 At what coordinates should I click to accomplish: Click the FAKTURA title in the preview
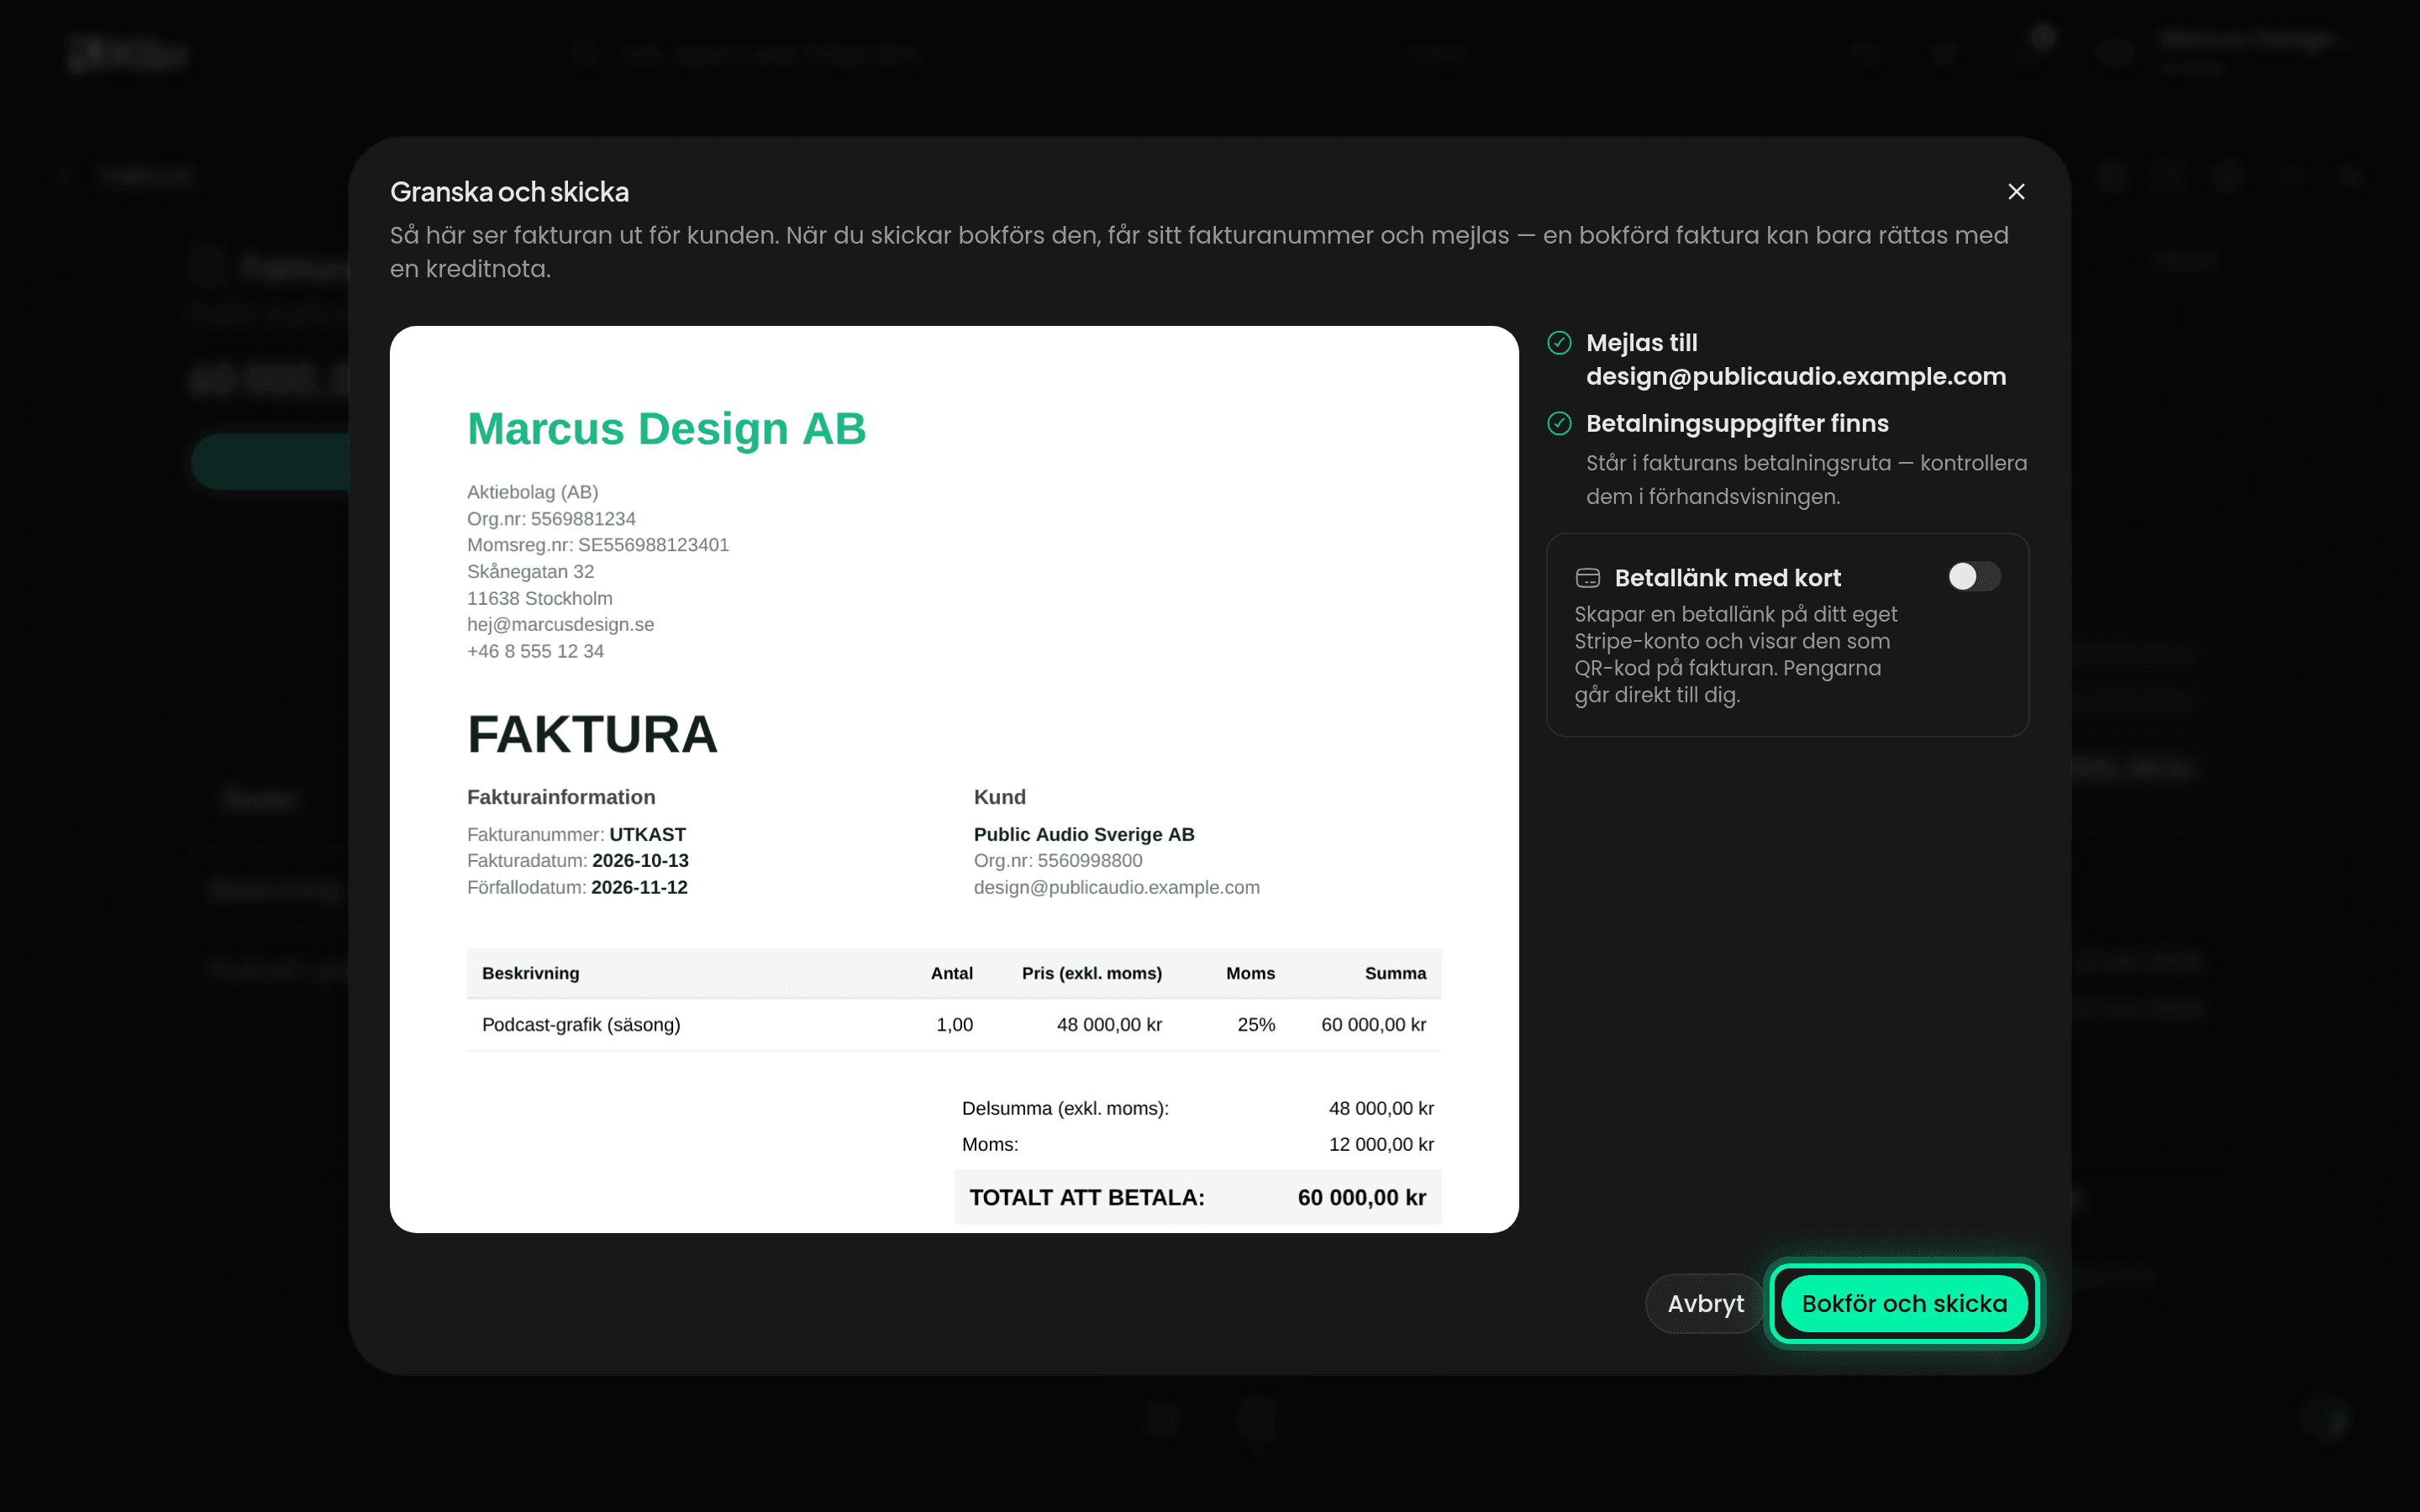592,734
